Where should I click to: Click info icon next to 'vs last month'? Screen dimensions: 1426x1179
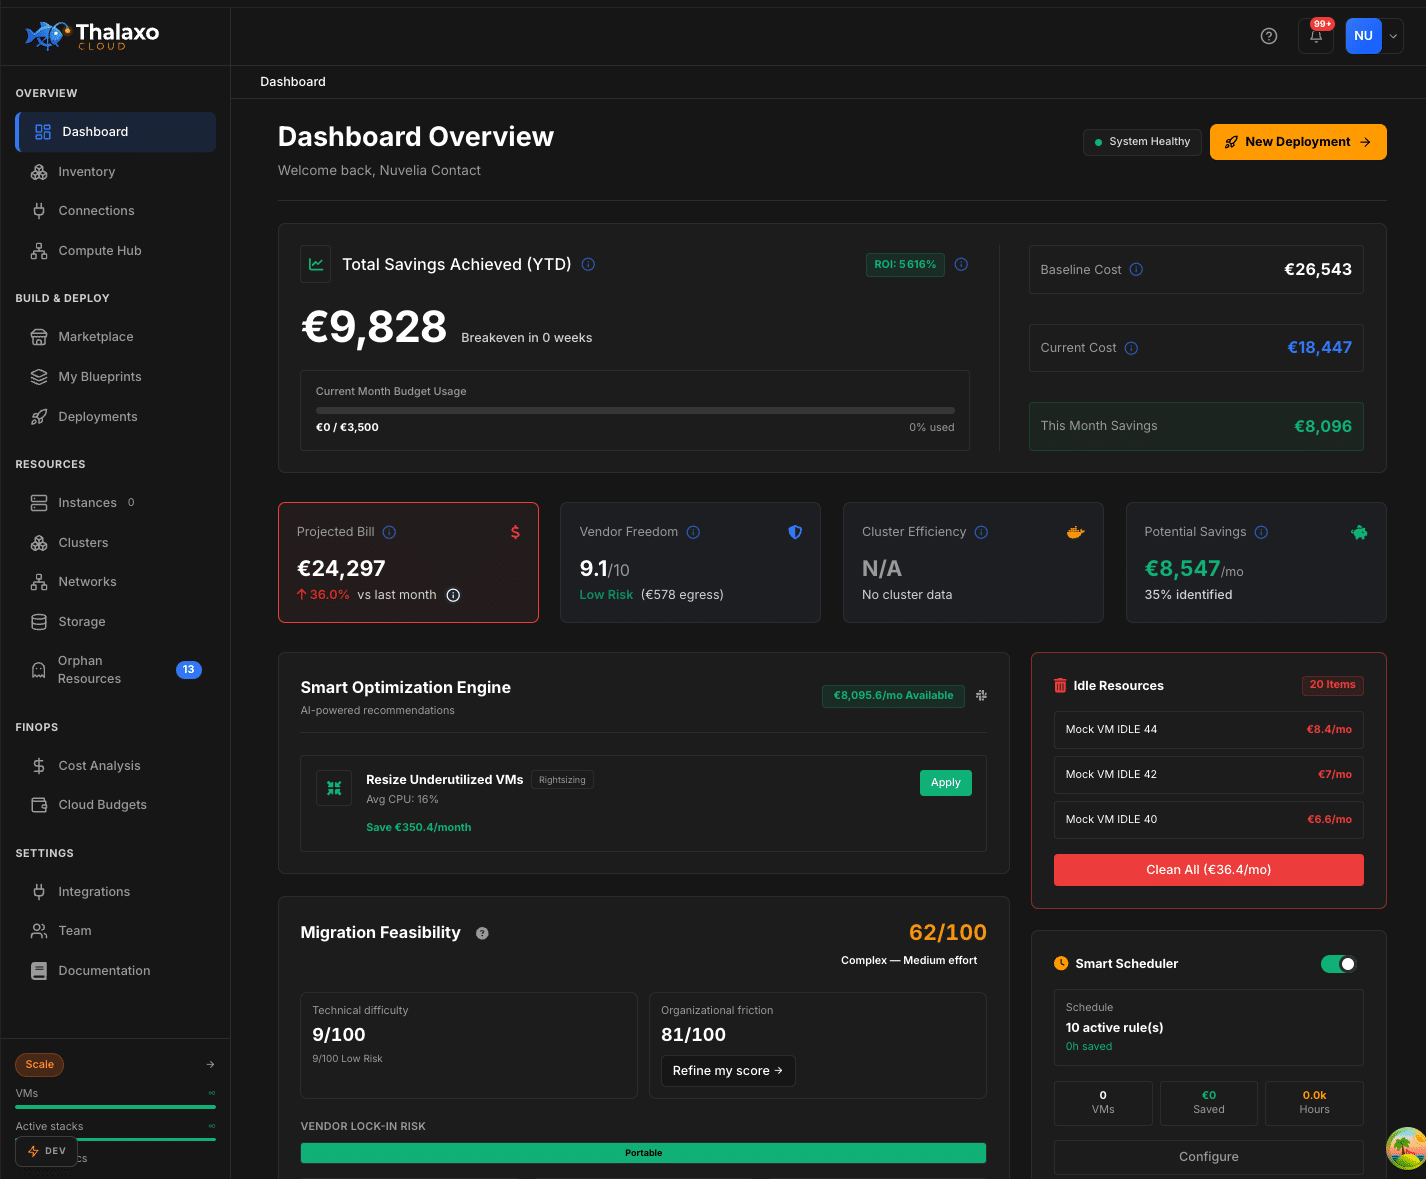coord(453,595)
